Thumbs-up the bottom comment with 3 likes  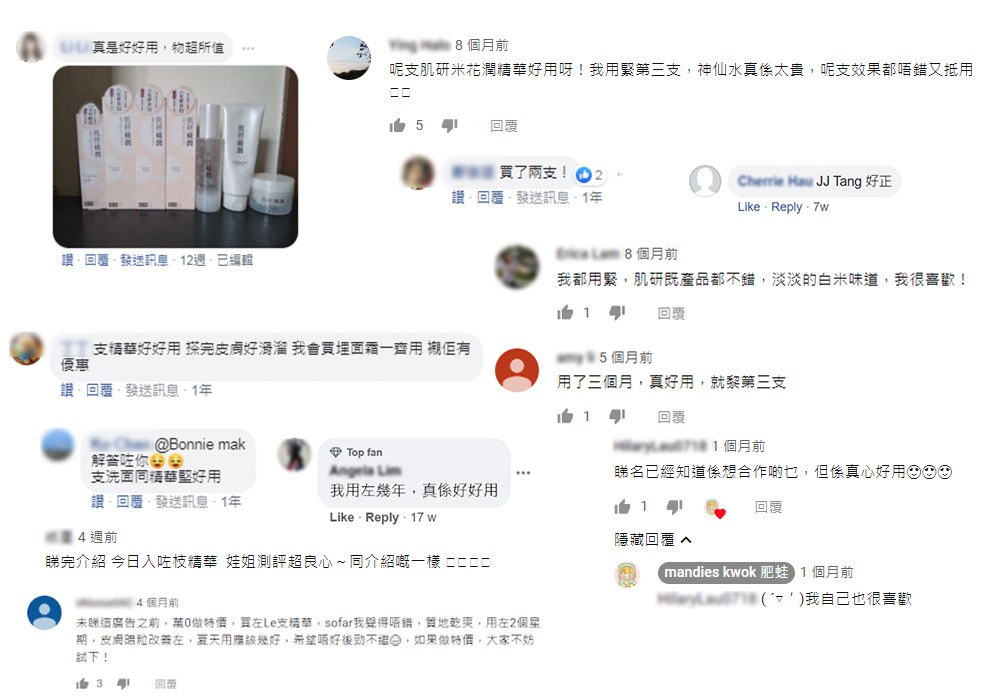[x=82, y=683]
